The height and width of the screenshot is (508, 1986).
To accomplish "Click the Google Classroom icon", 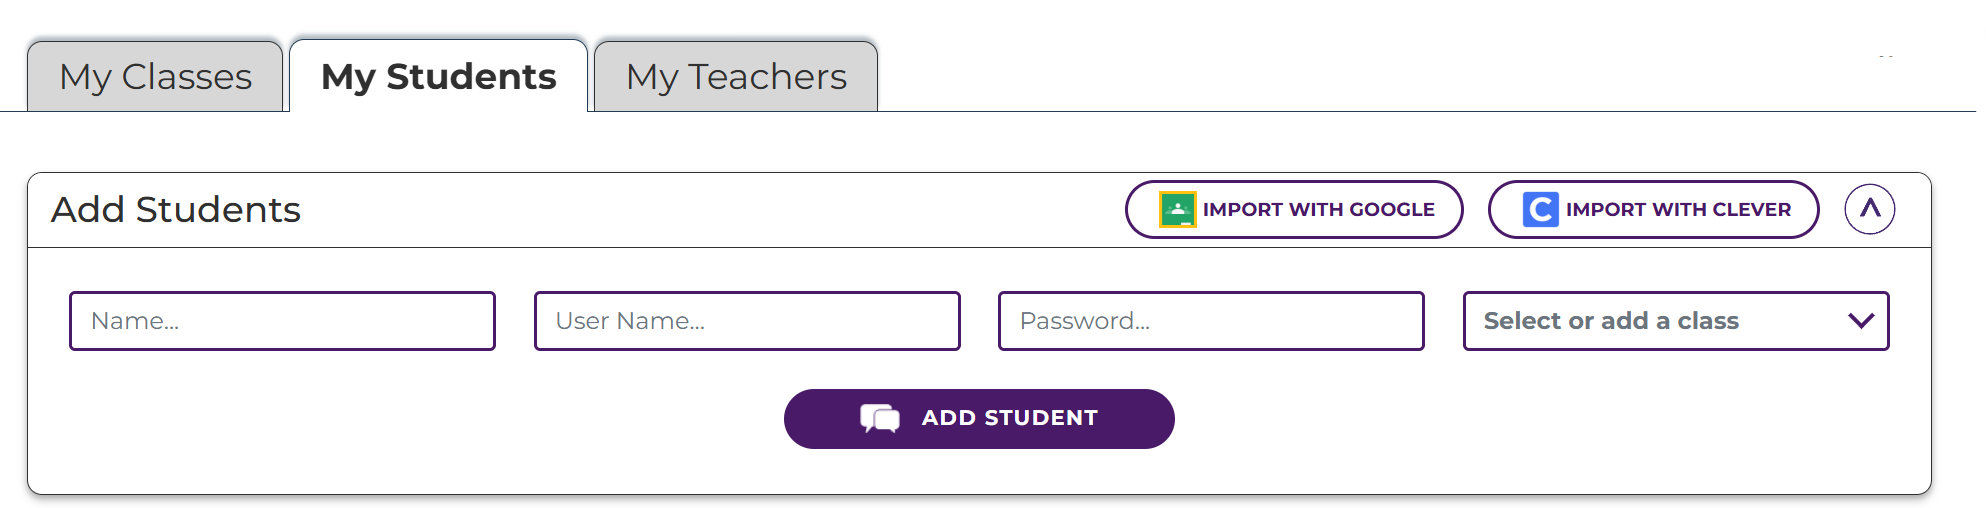I will point(1177,210).
